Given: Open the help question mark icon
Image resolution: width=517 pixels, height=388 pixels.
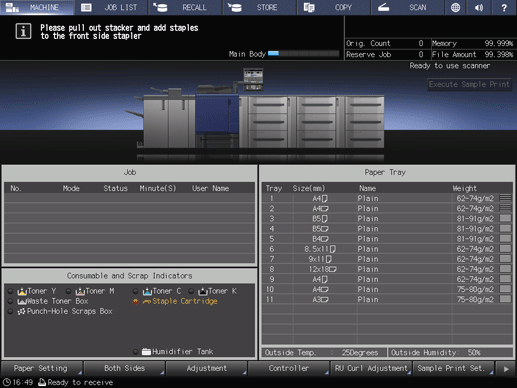Looking at the screenshot, I should (x=504, y=7).
